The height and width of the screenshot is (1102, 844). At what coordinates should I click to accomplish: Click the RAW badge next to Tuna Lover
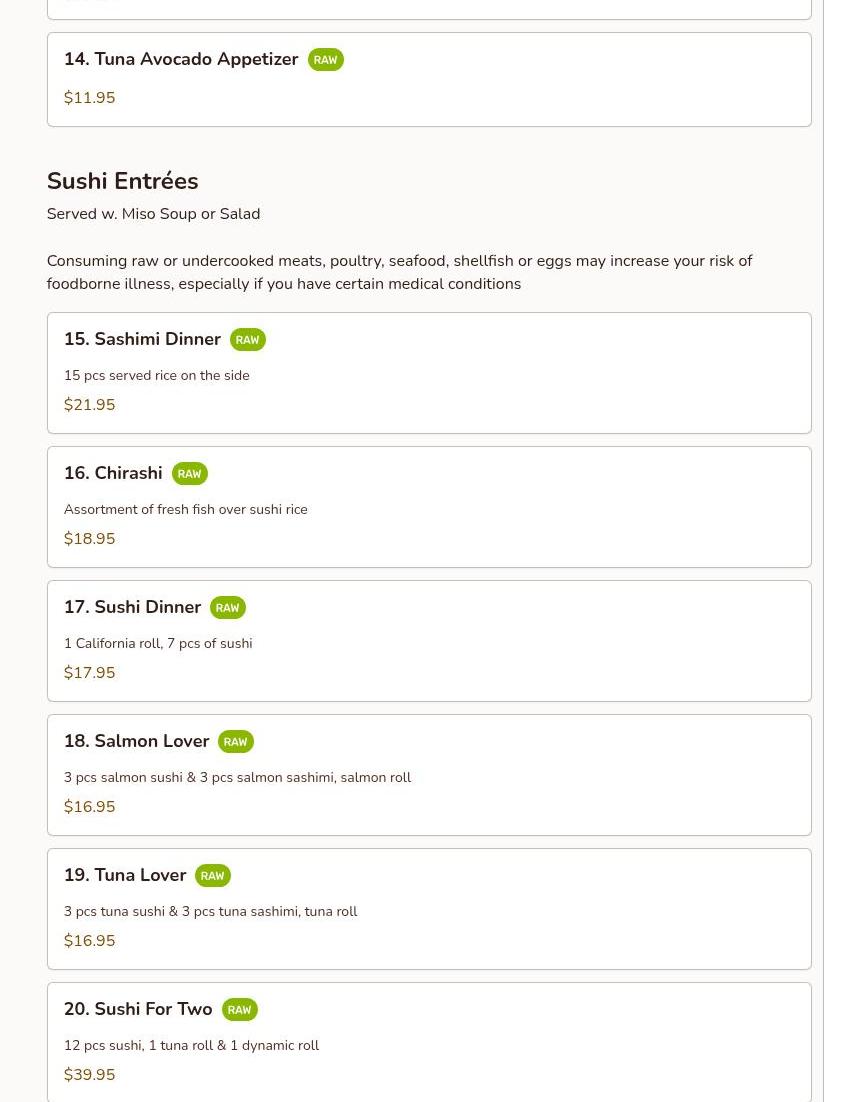[x=212, y=876]
